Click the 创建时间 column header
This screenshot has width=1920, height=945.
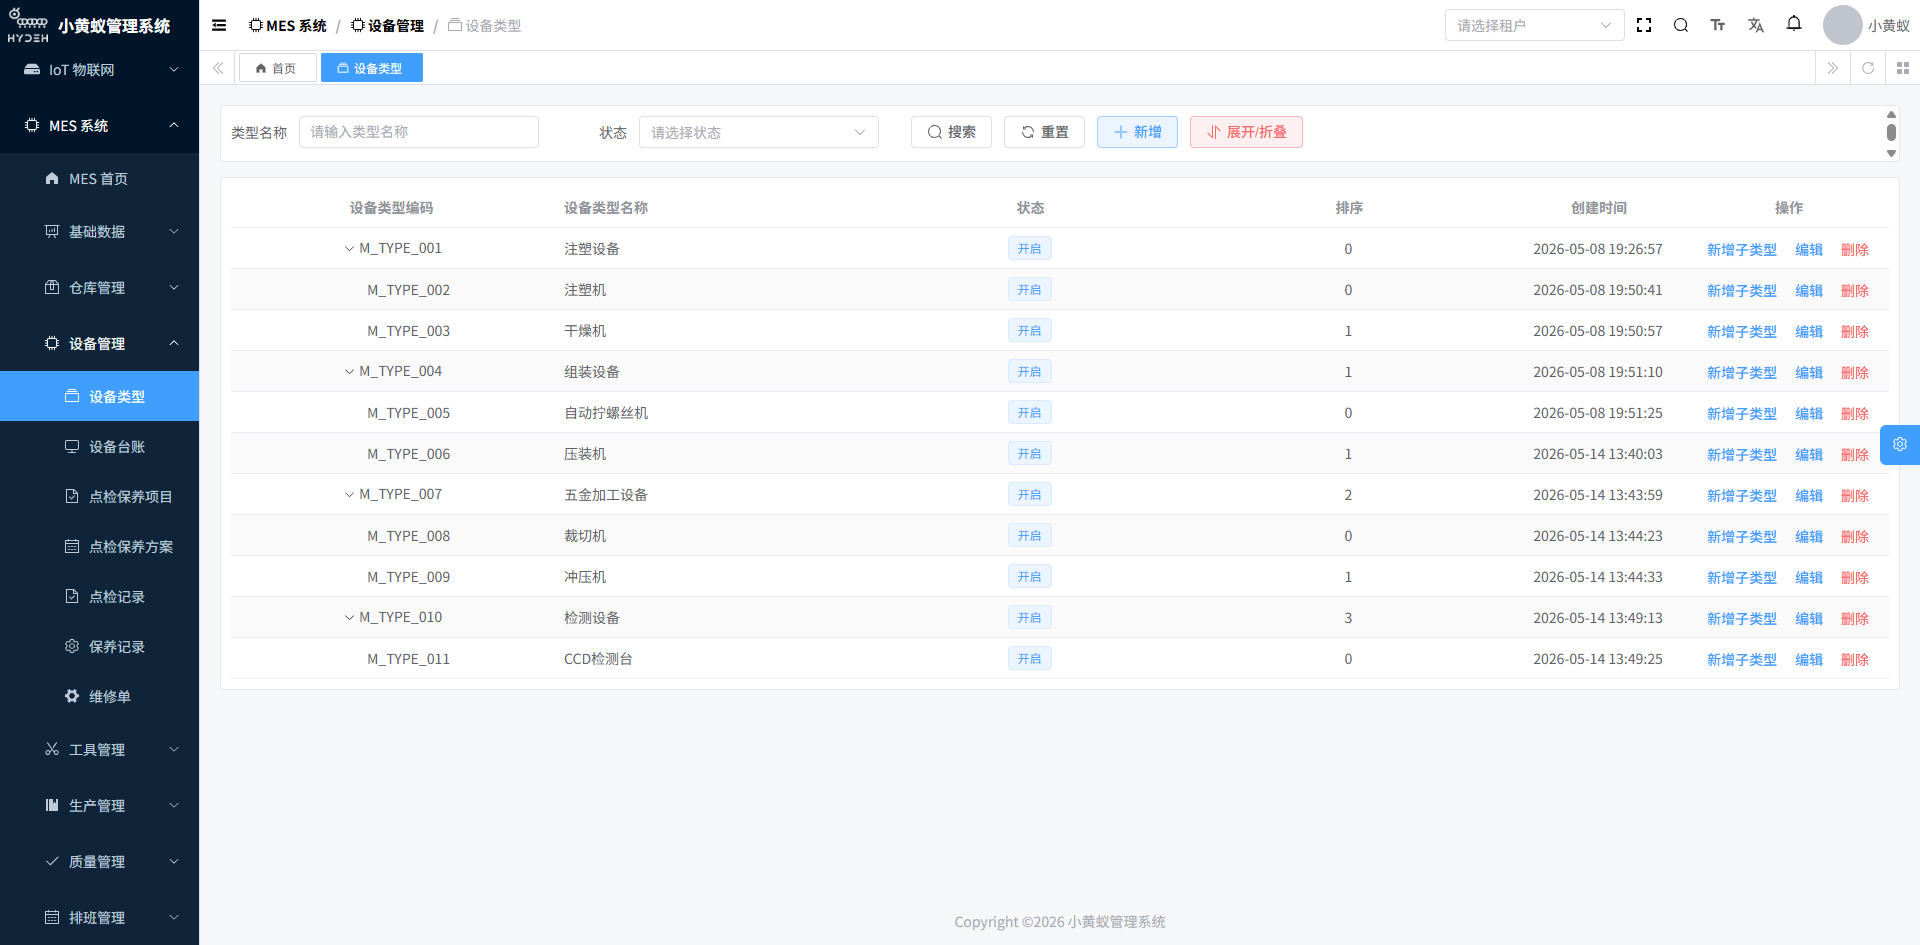coord(1598,208)
